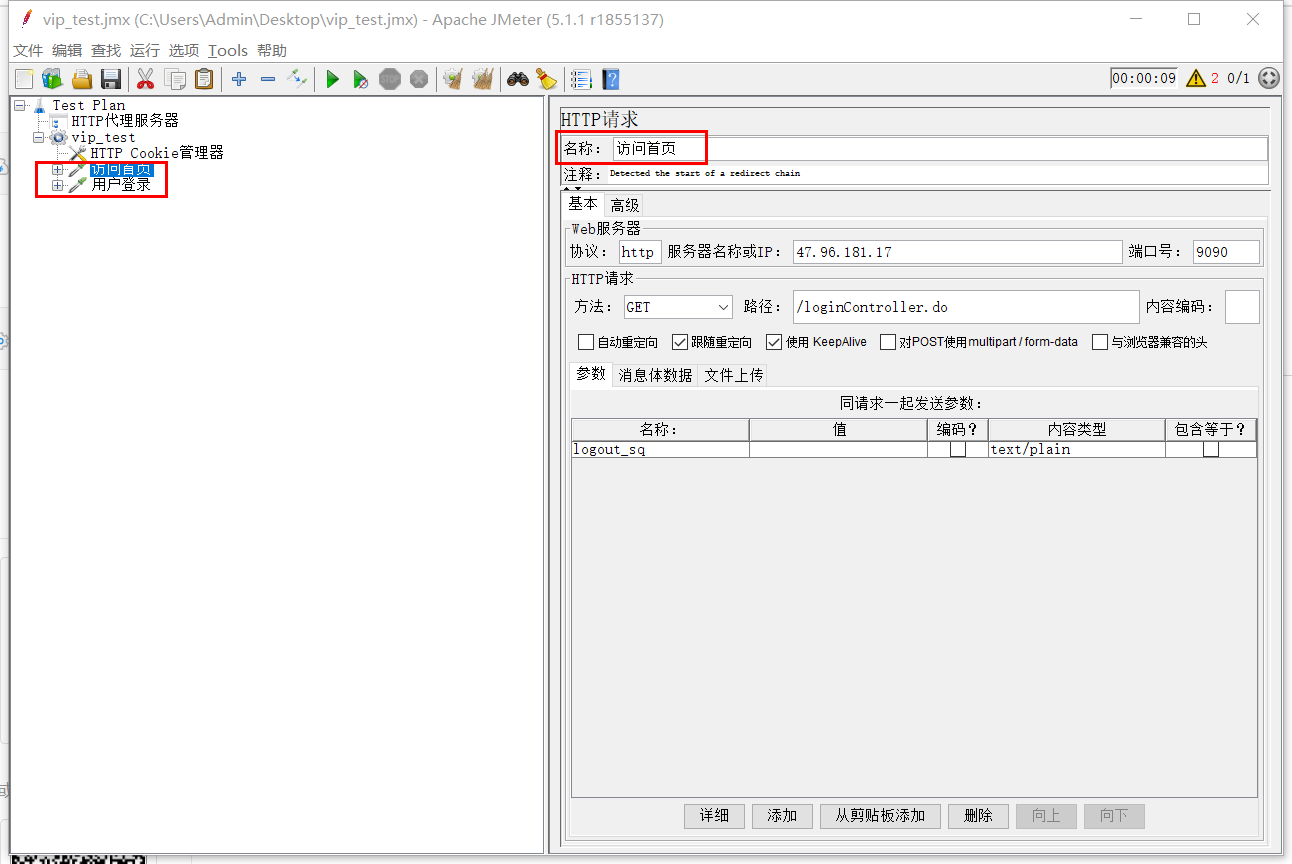1292x864 pixels.
Task: Collapse the Test Plan tree node
Action: pyautogui.click(x=20, y=105)
